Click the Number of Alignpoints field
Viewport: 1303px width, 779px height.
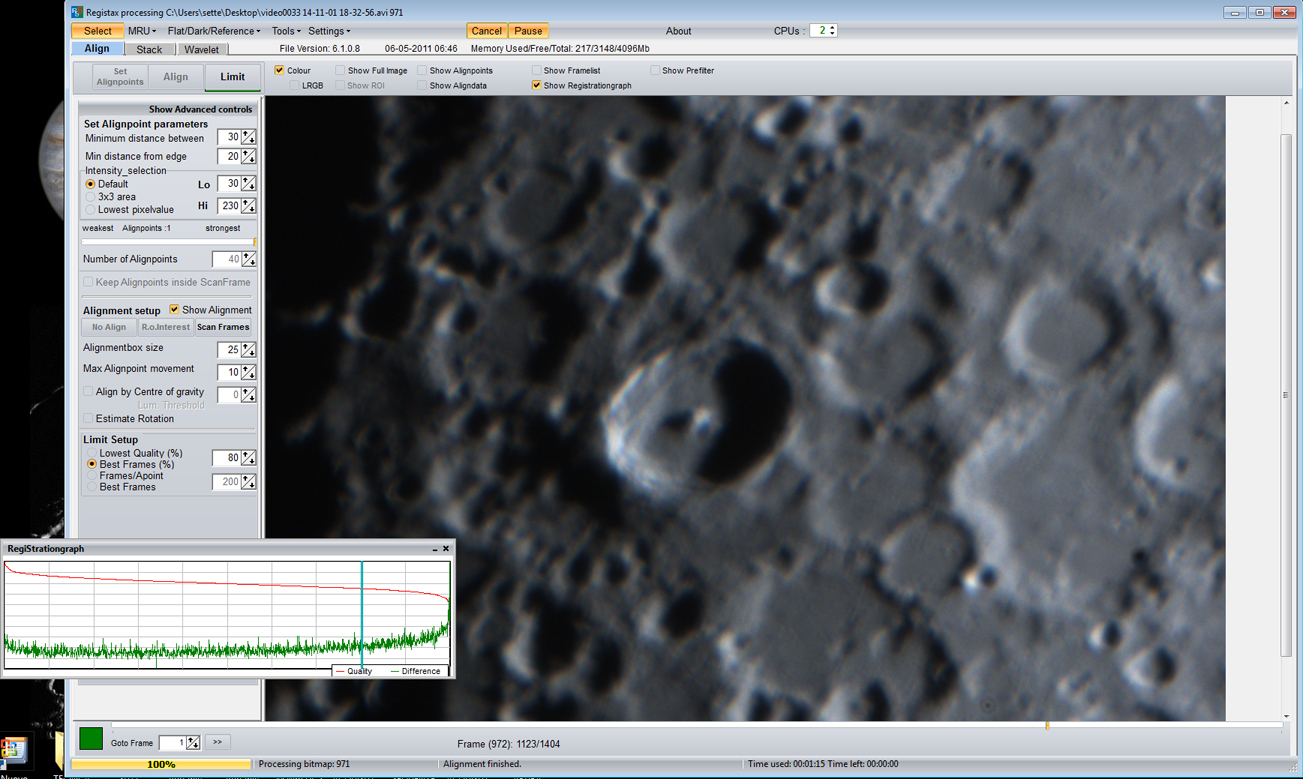coord(227,259)
